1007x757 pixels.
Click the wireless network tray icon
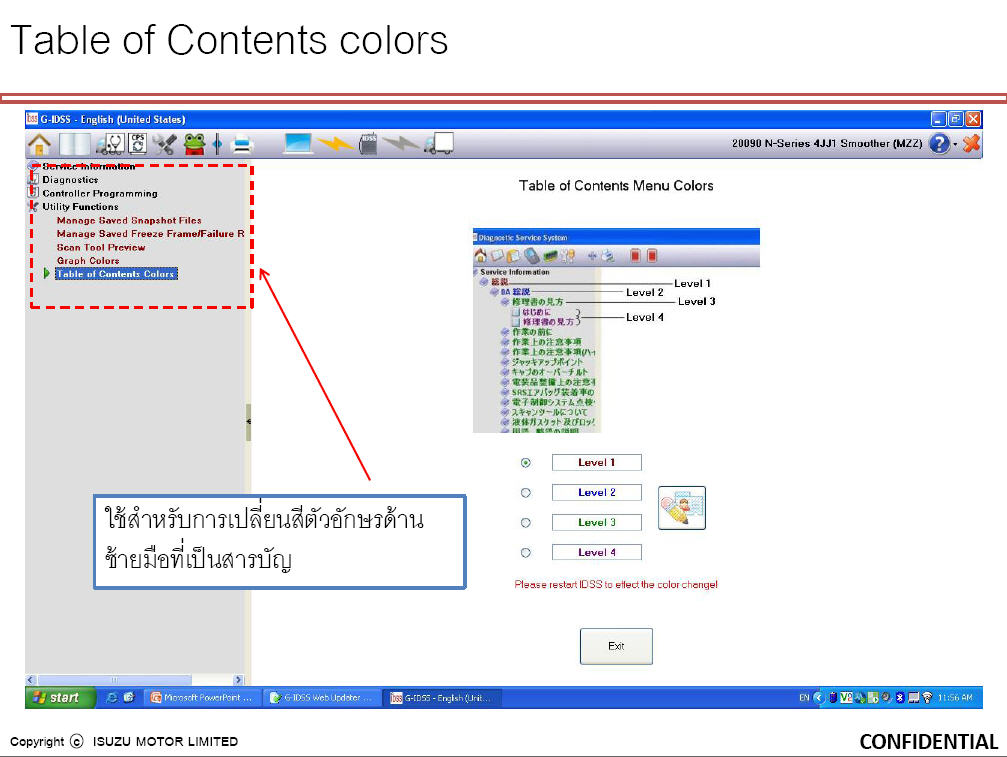[x=927, y=697]
